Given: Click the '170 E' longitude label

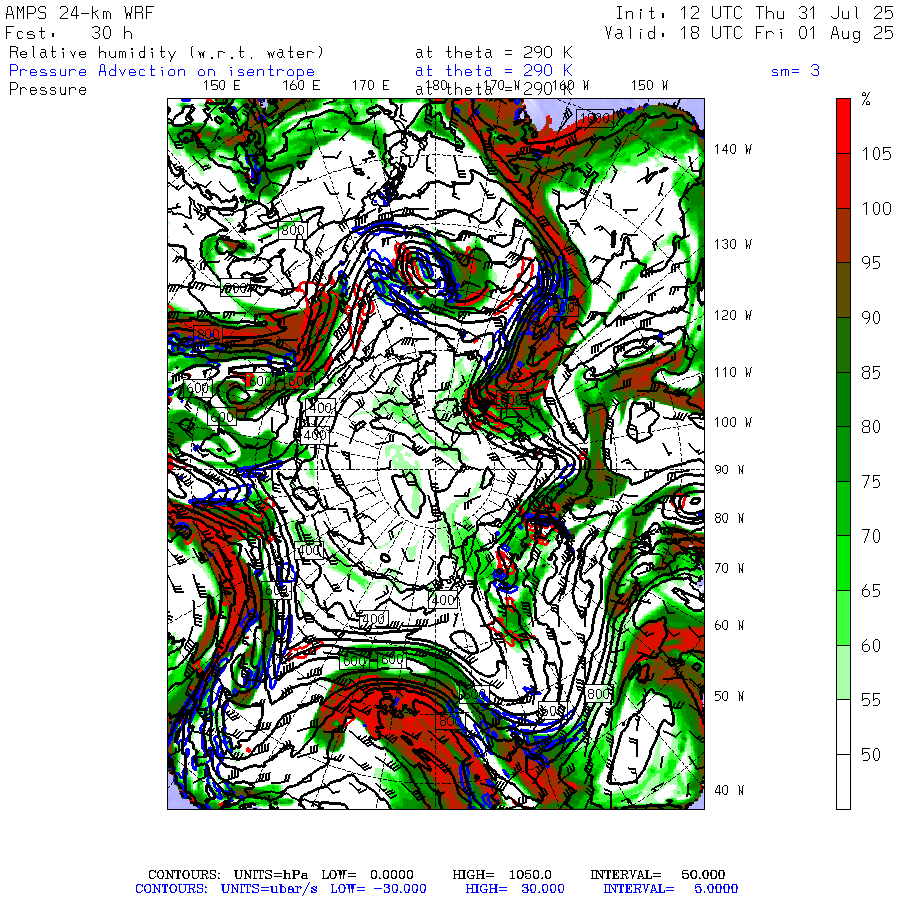Looking at the screenshot, I should 371,86.
